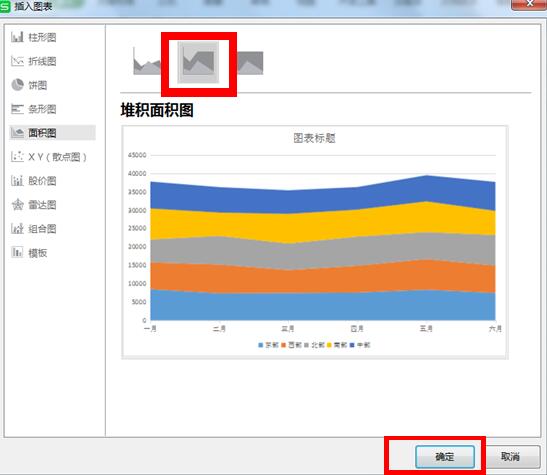Confirm with the 确定 button
Image resolution: width=547 pixels, height=475 pixels.
coord(445,457)
